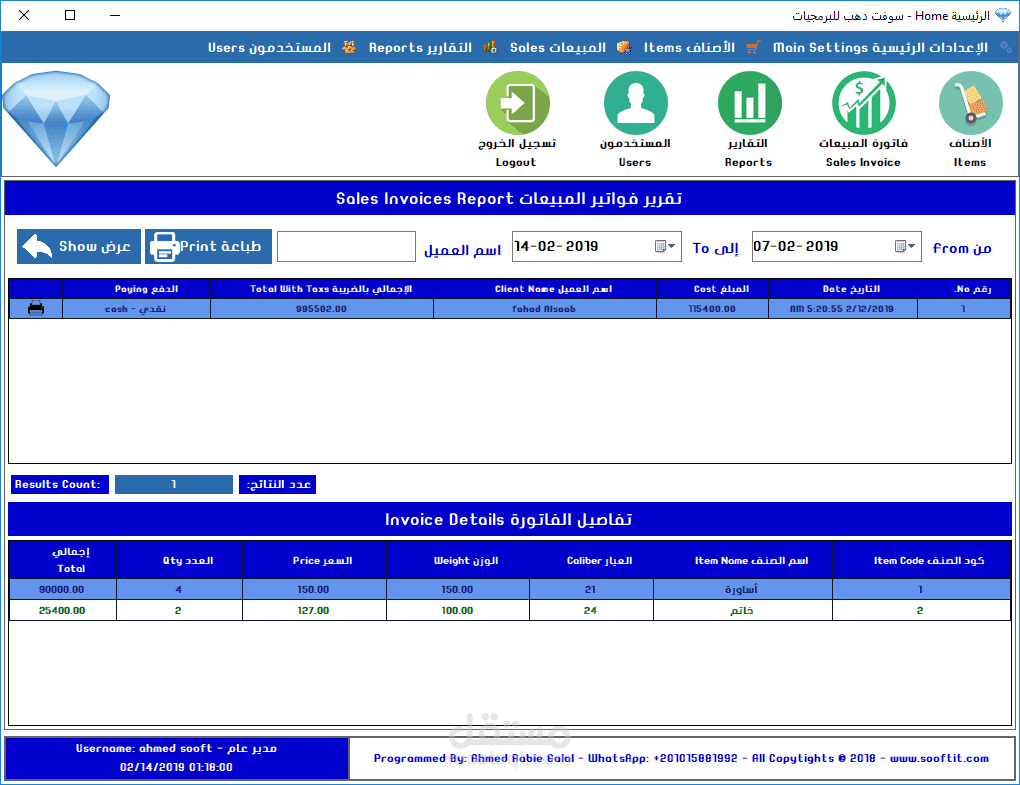Image resolution: width=1020 pixels, height=785 pixels.
Task: Click the people icon beside Users menu
Action: [349, 47]
